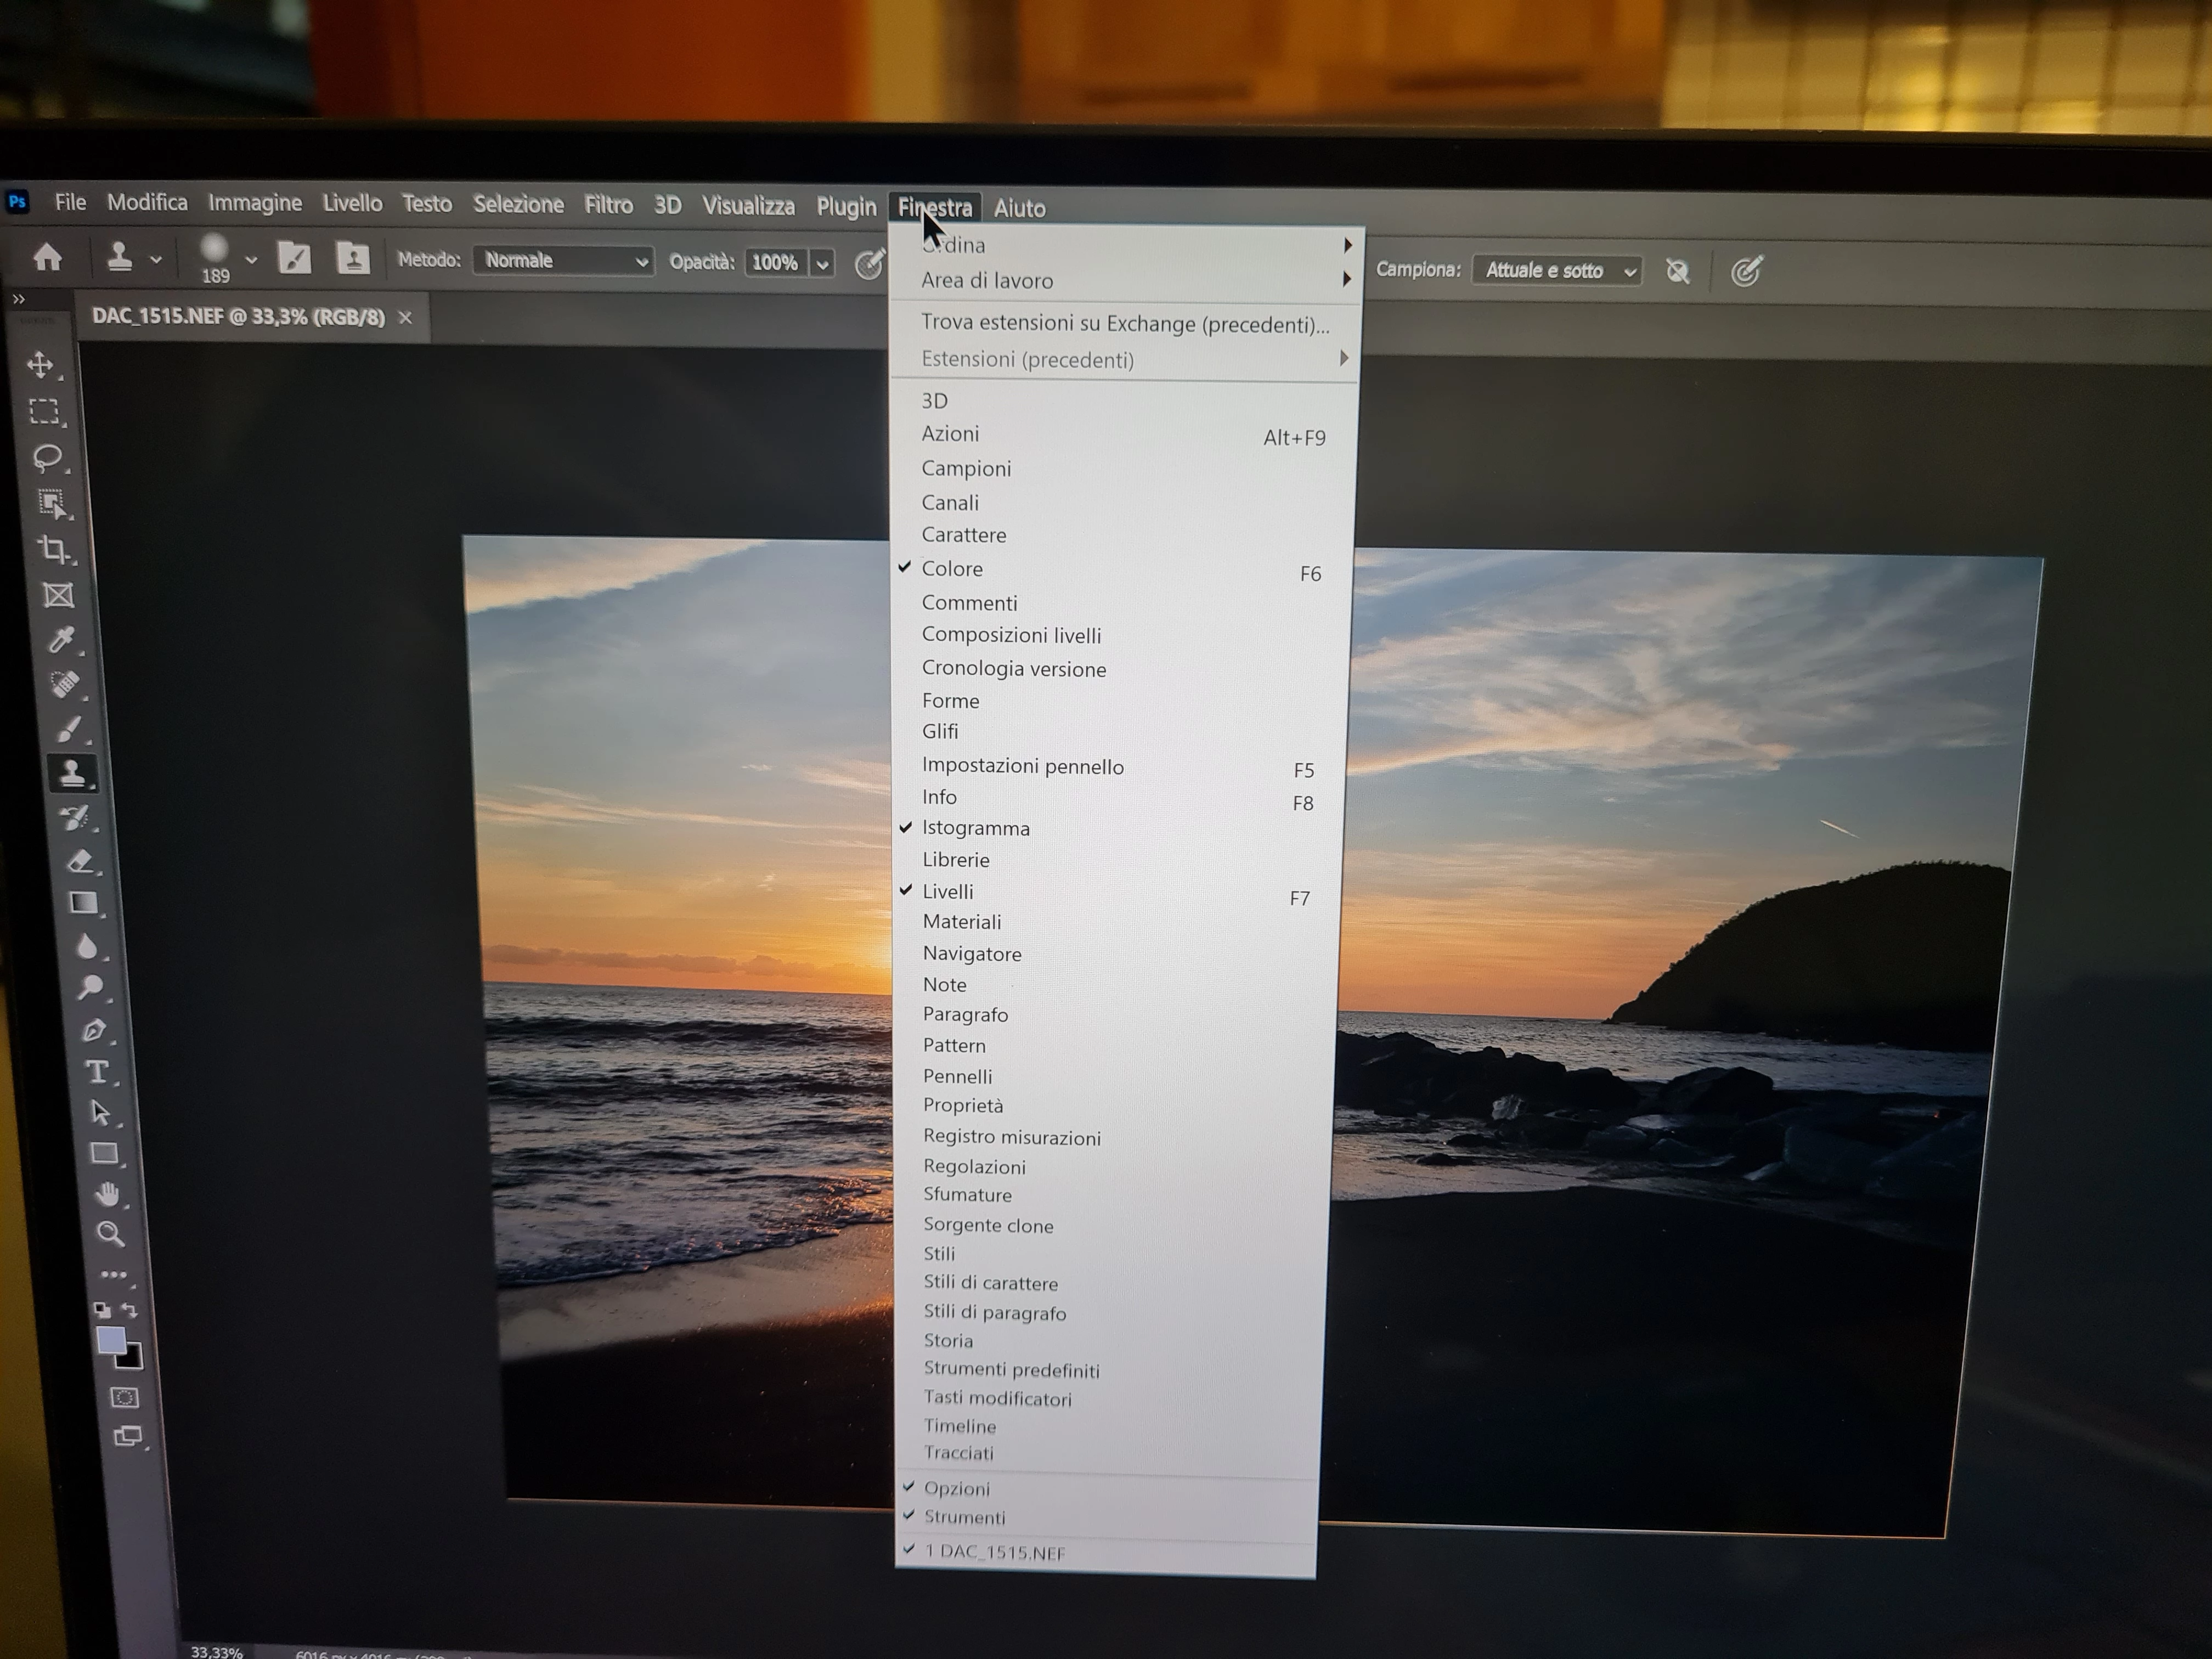Open the Campiona 'Attuale e sotto' dropdown

pos(1556,271)
